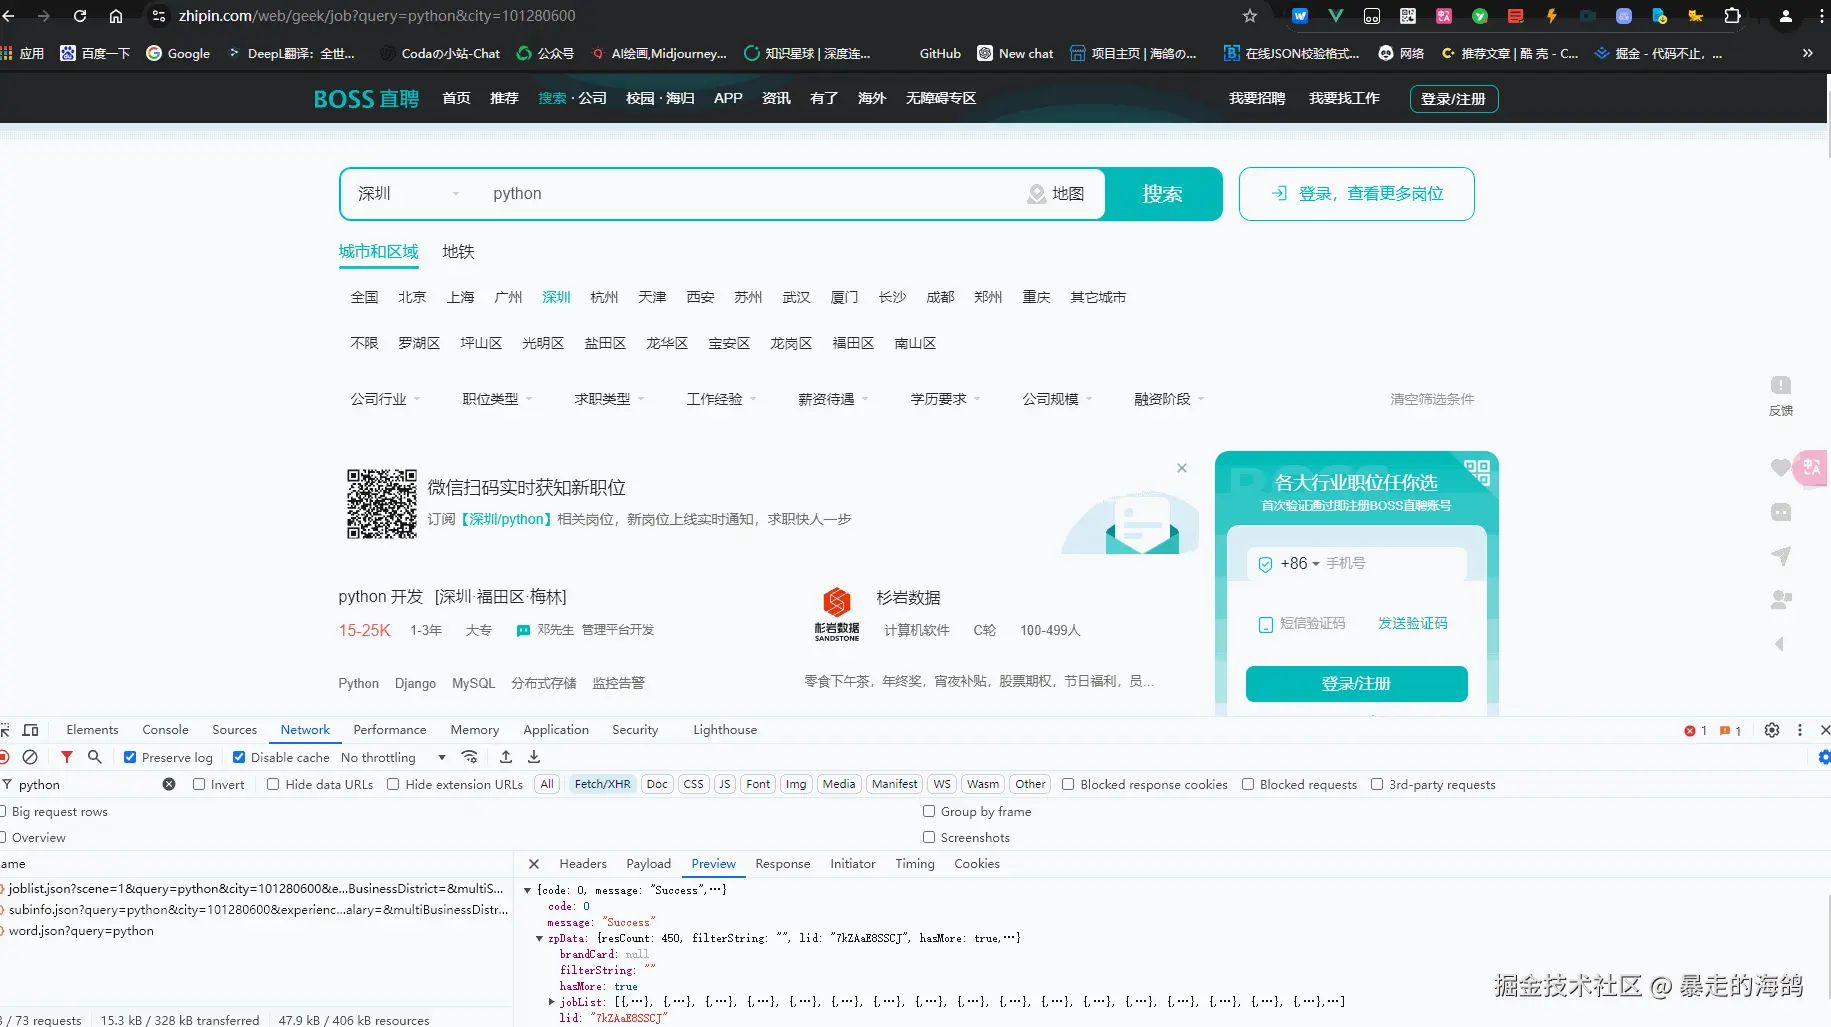Click 登录/注册 in the site header
Screen dimensions: 1831x1027
pyautogui.click(x=1454, y=99)
